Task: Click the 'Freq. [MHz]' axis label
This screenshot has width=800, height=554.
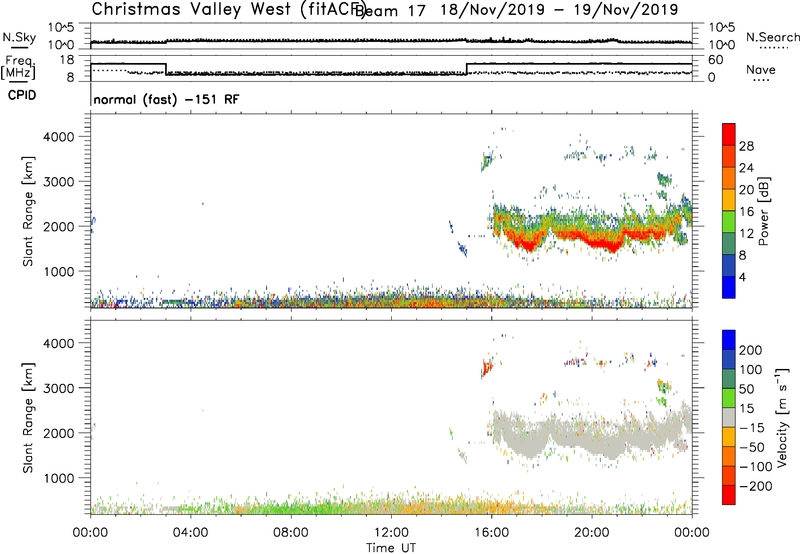Action: point(19,68)
